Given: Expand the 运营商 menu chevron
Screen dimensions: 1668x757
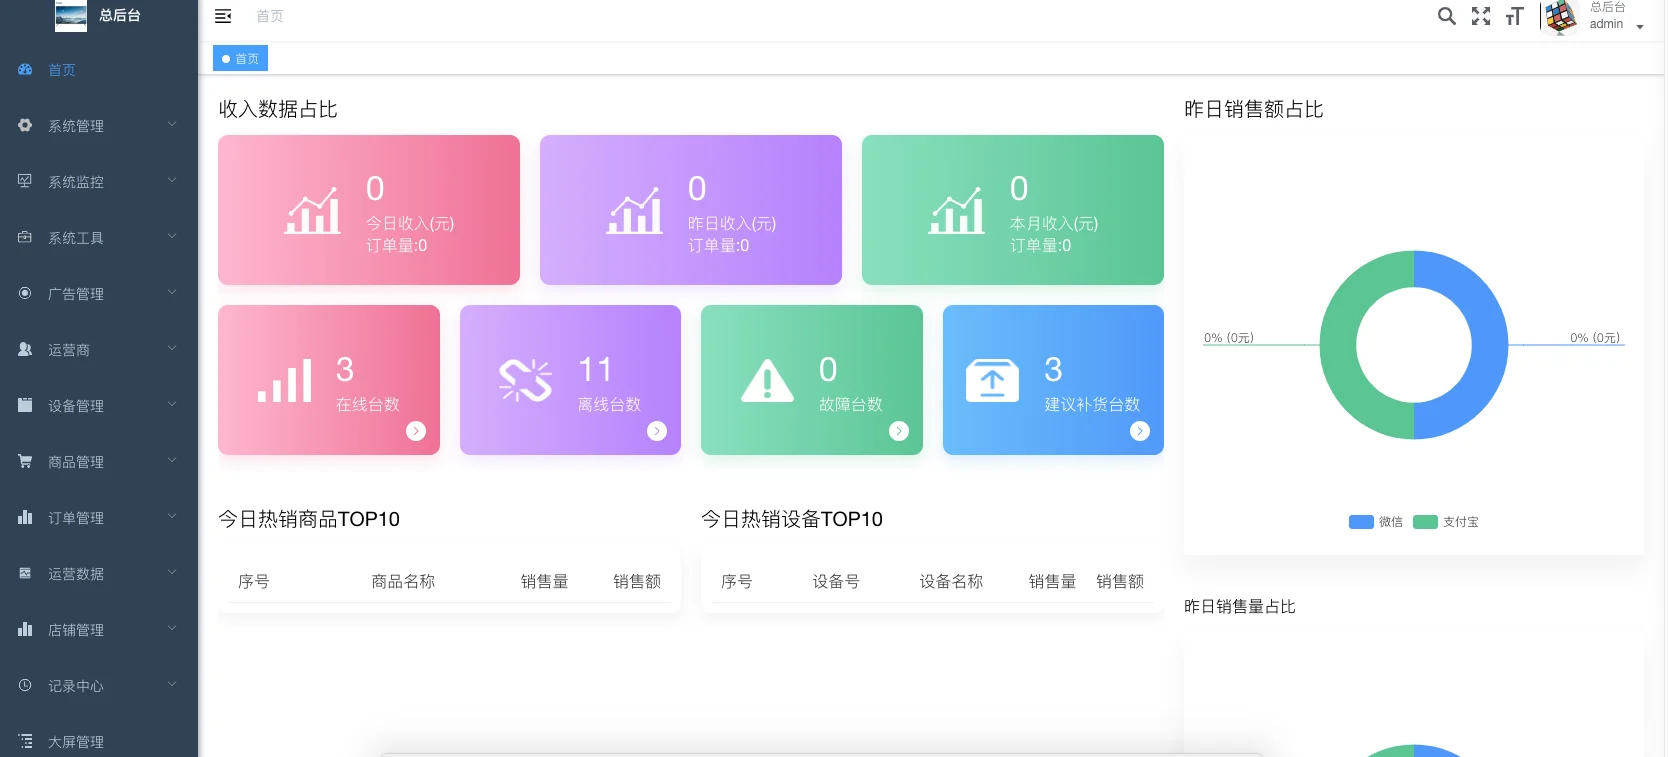Looking at the screenshot, I should coord(172,349).
